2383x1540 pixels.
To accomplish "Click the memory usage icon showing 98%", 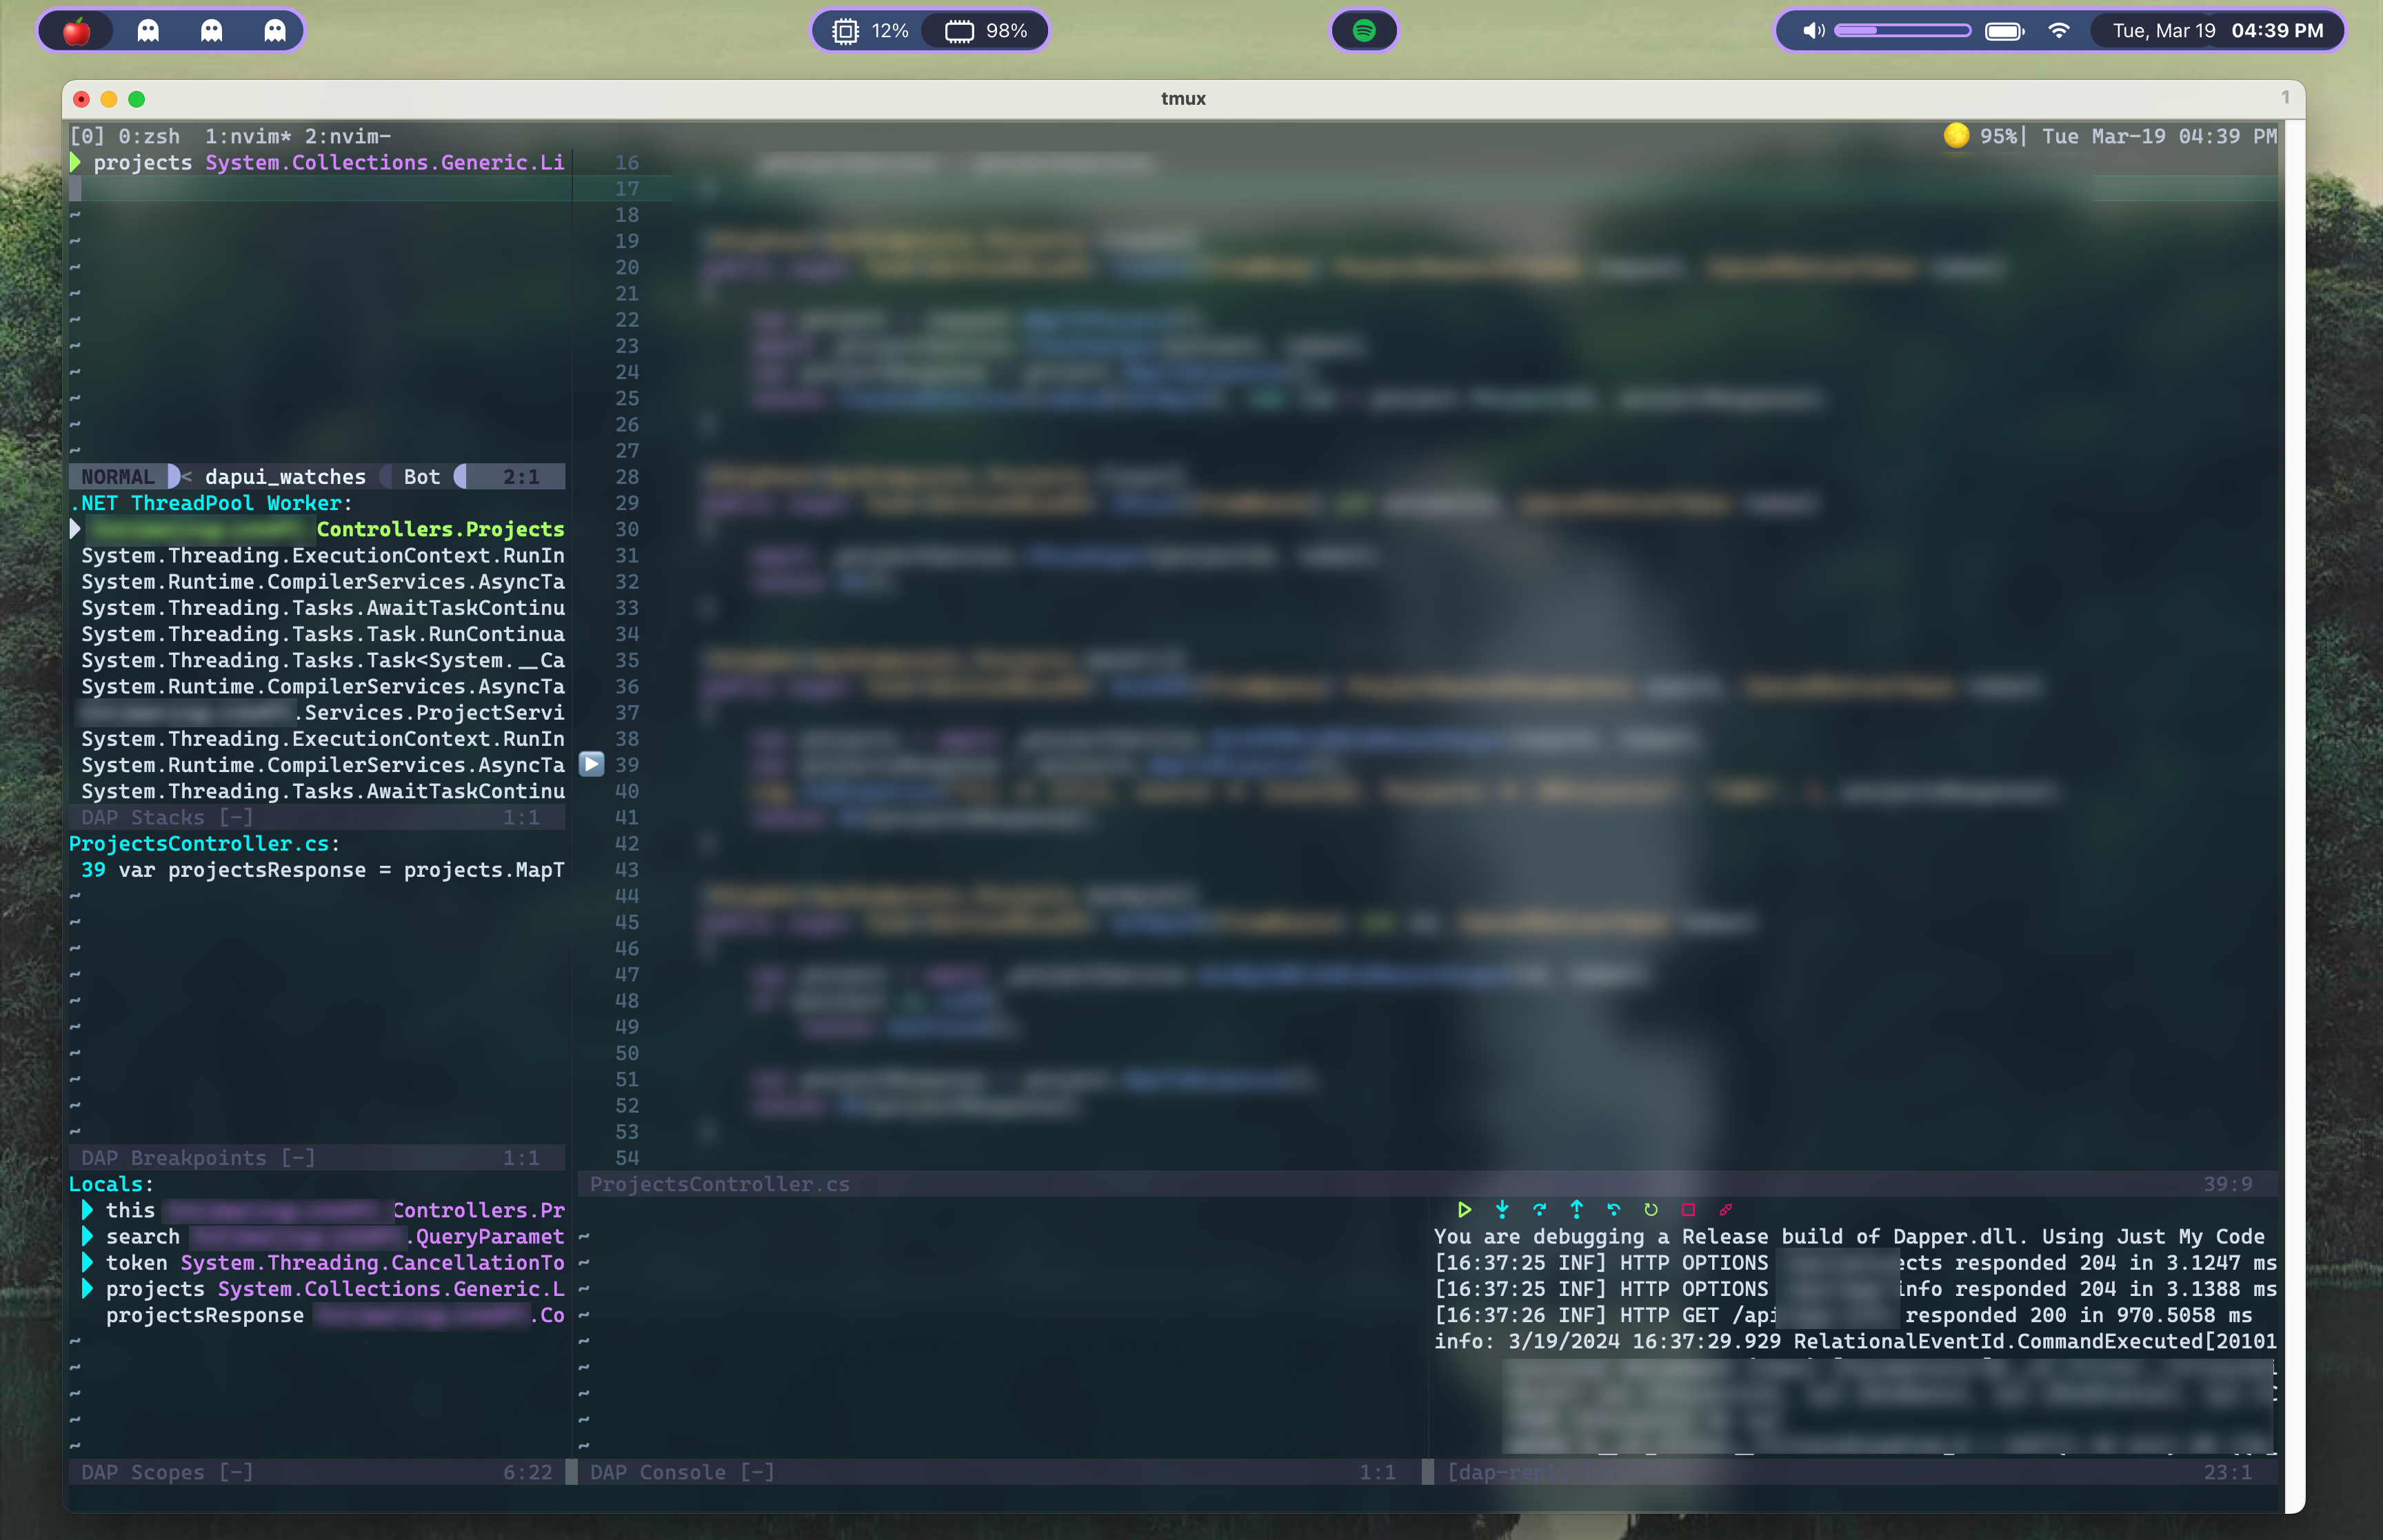I will point(959,31).
